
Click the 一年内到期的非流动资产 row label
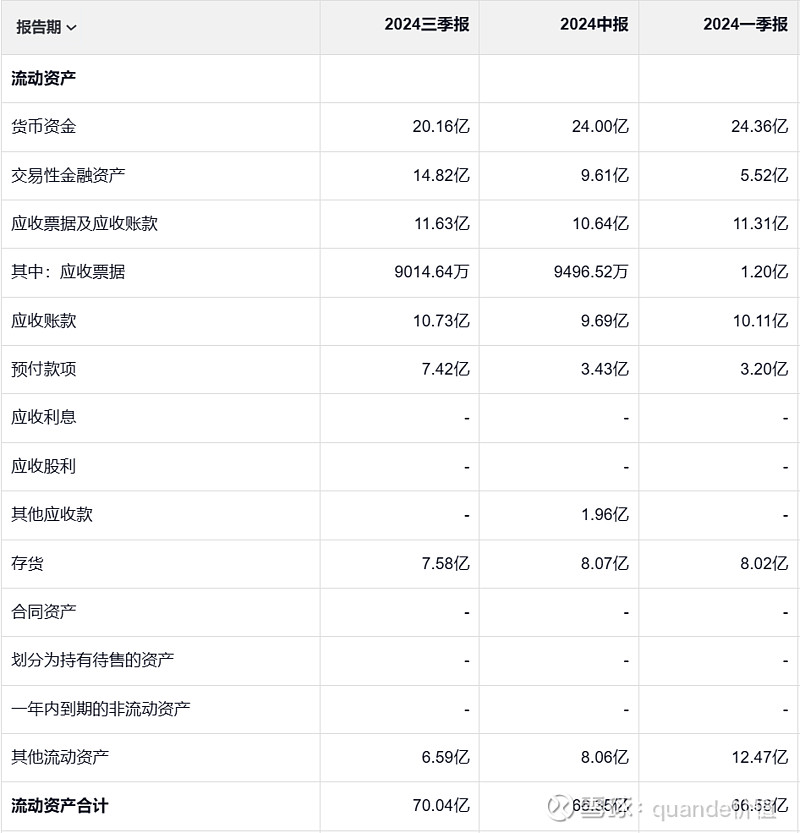[x=101, y=709]
